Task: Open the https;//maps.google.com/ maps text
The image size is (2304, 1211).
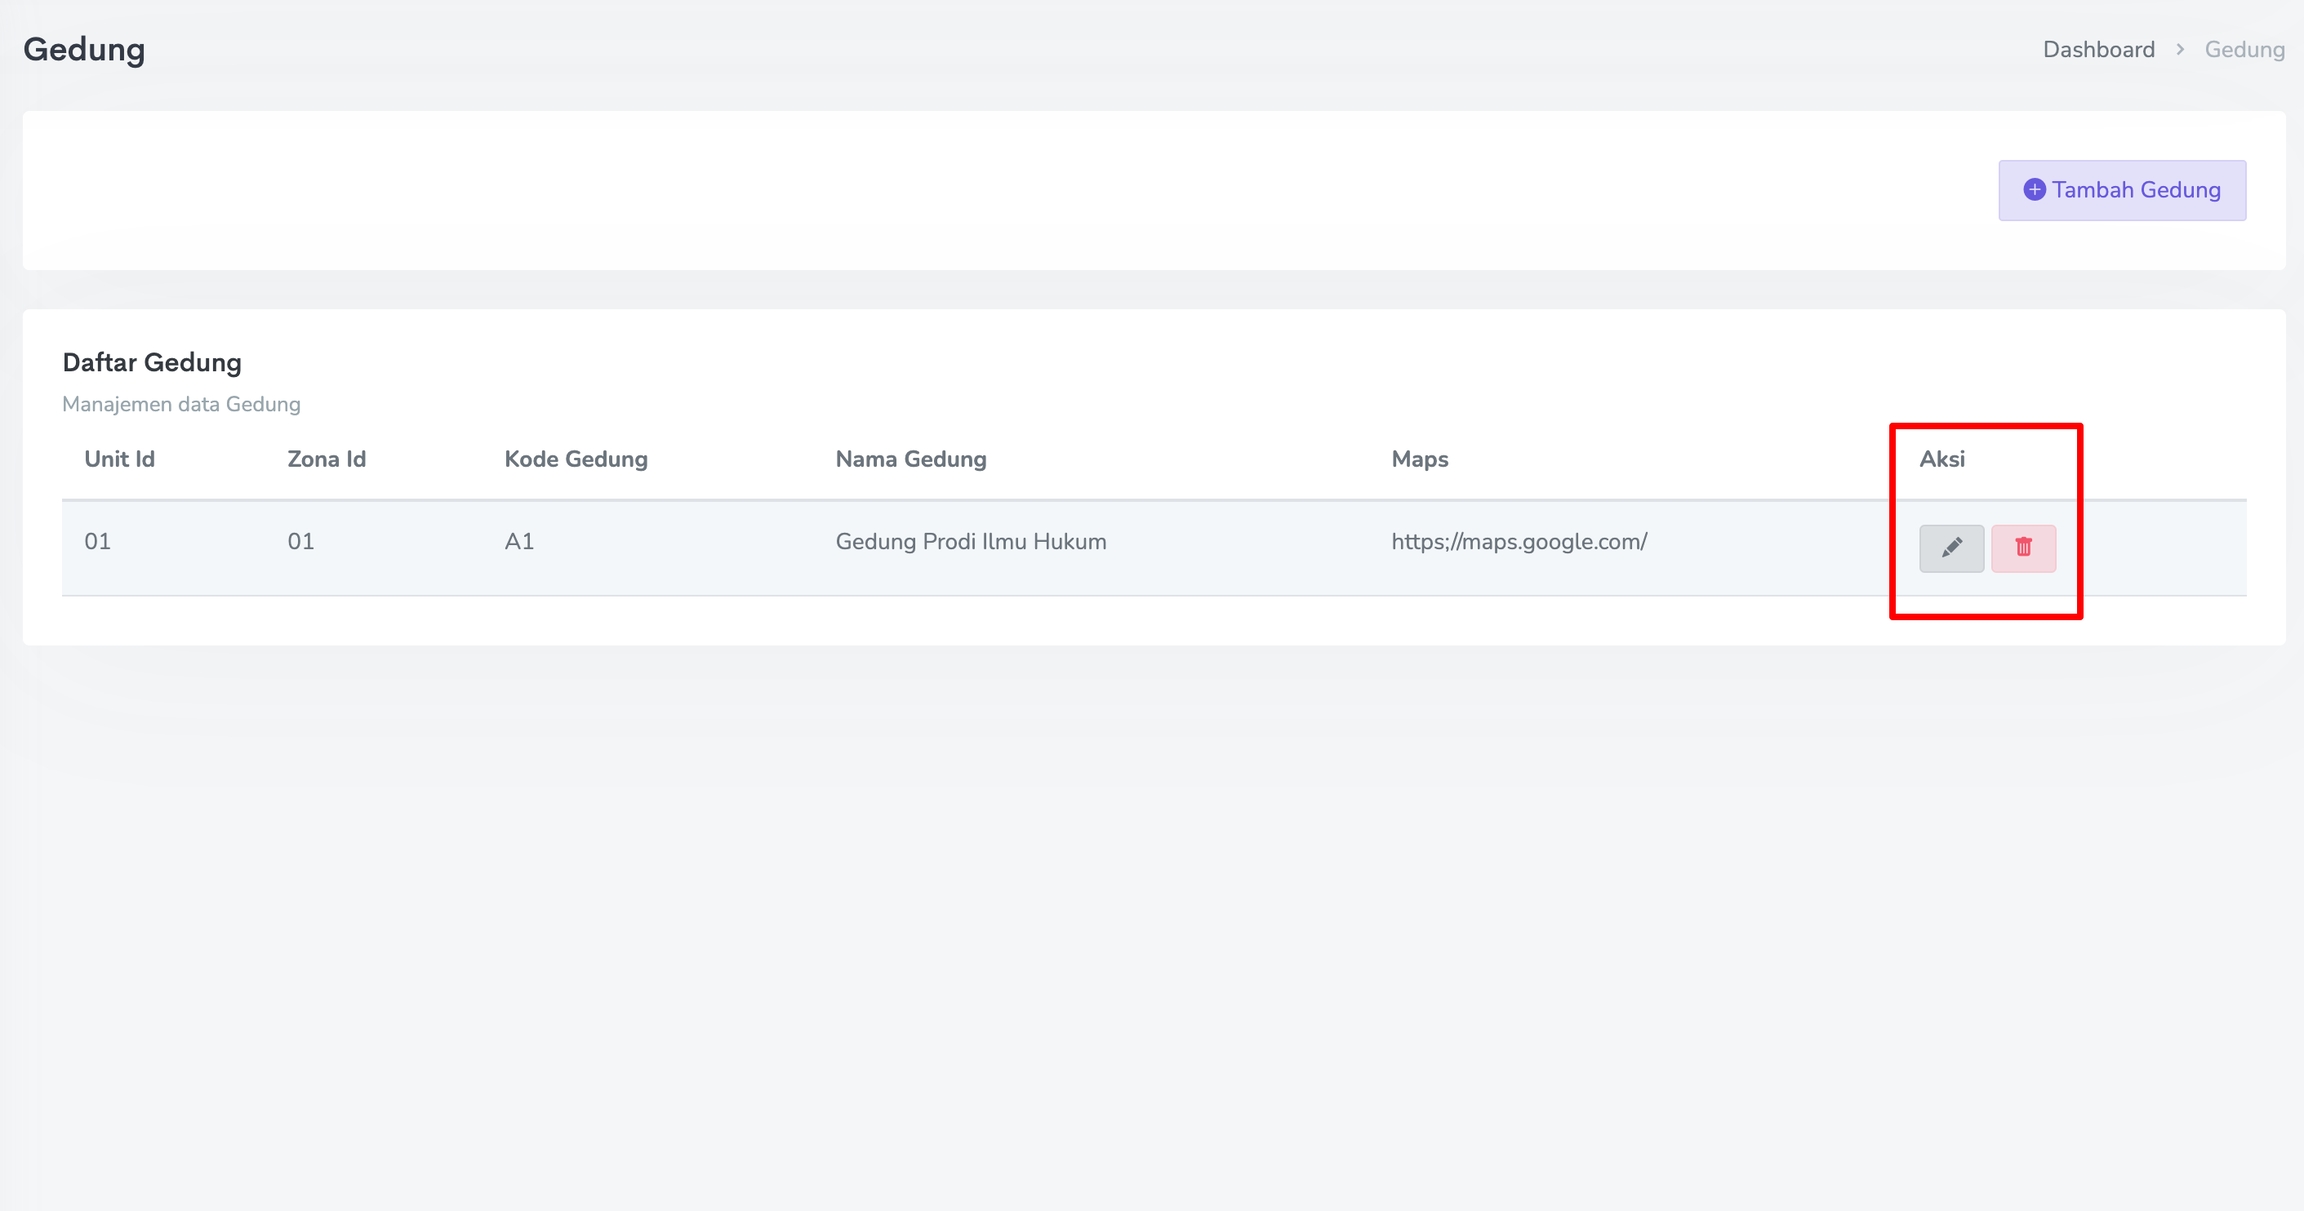Action: click(x=1518, y=542)
